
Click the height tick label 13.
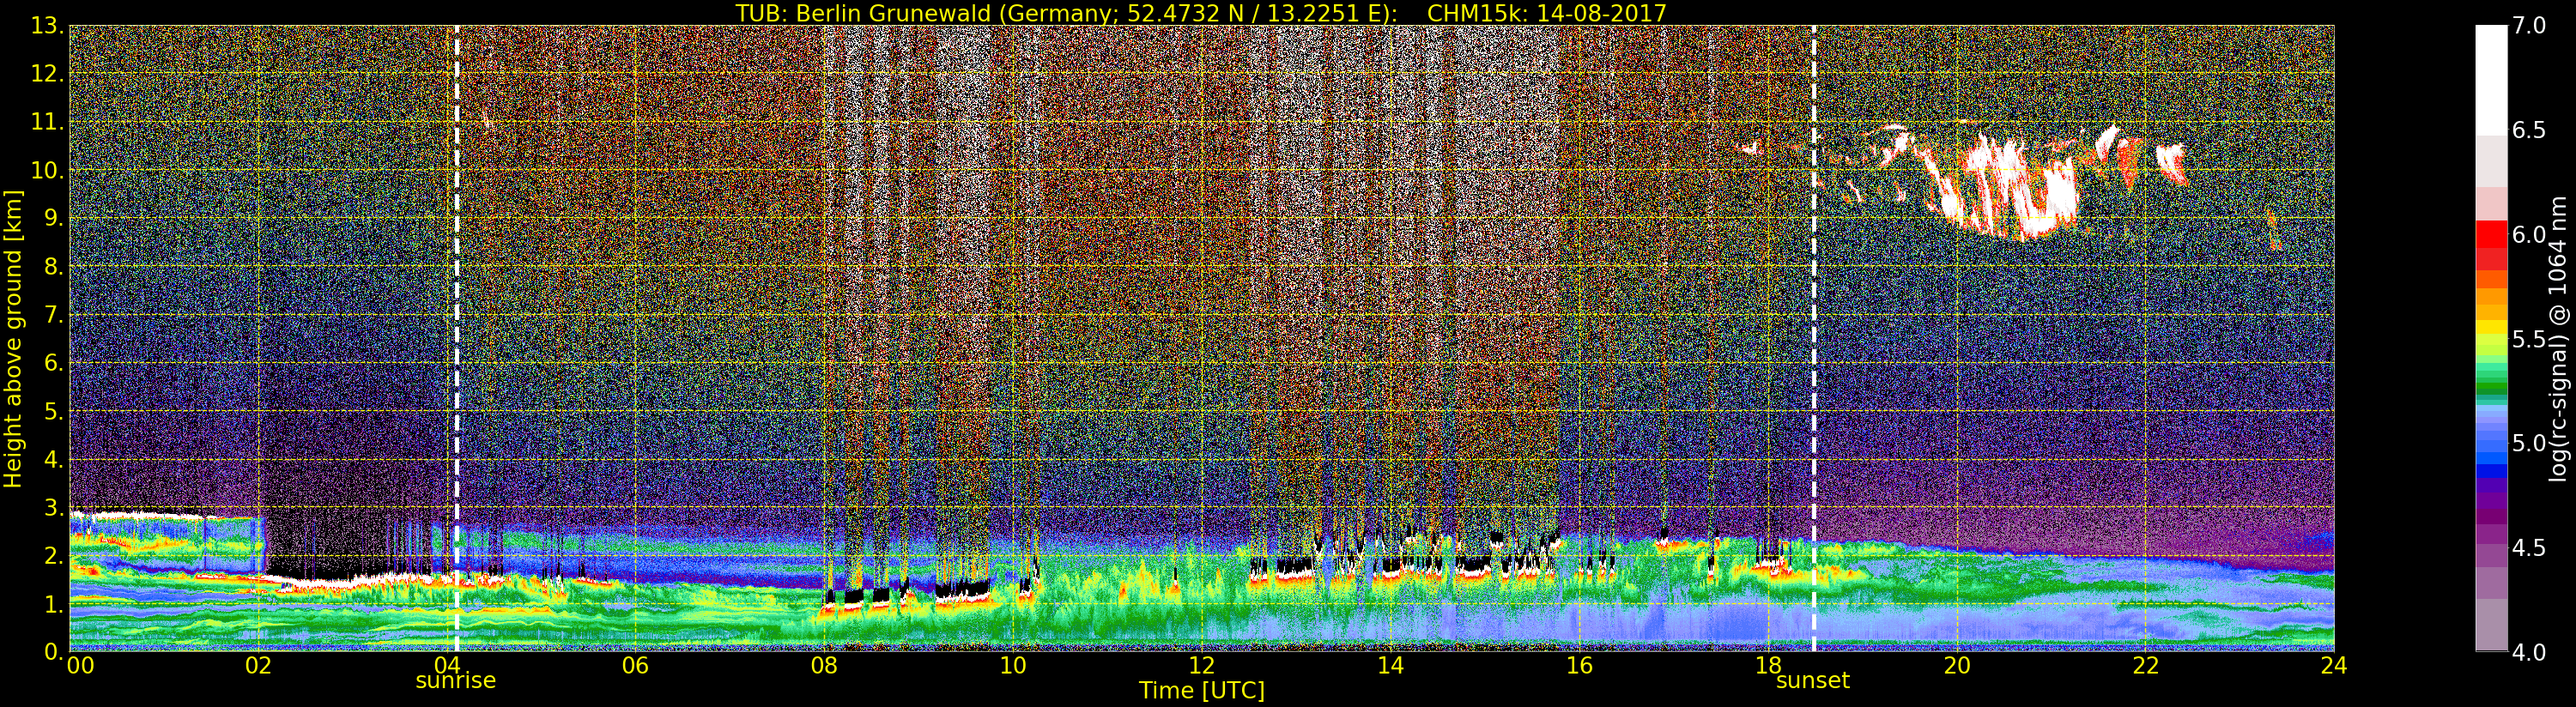(x=46, y=26)
